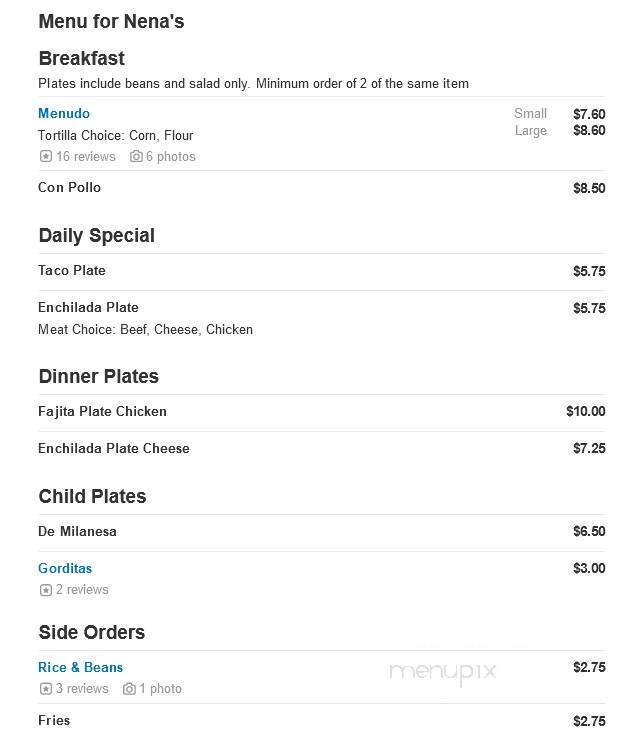View the 2 reviews for Gorditas
Screen dimensions: 622x754
(x=82, y=590)
